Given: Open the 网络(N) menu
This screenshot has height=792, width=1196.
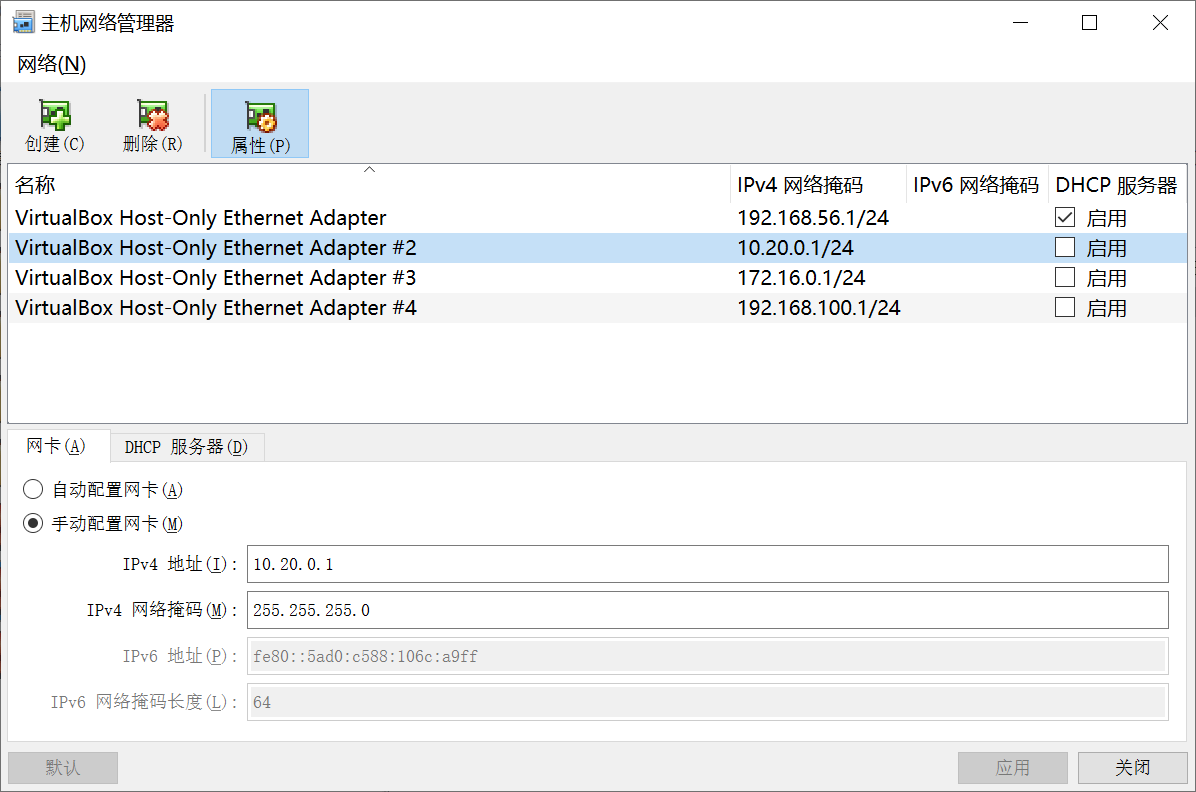Looking at the screenshot, I should 51,64.
